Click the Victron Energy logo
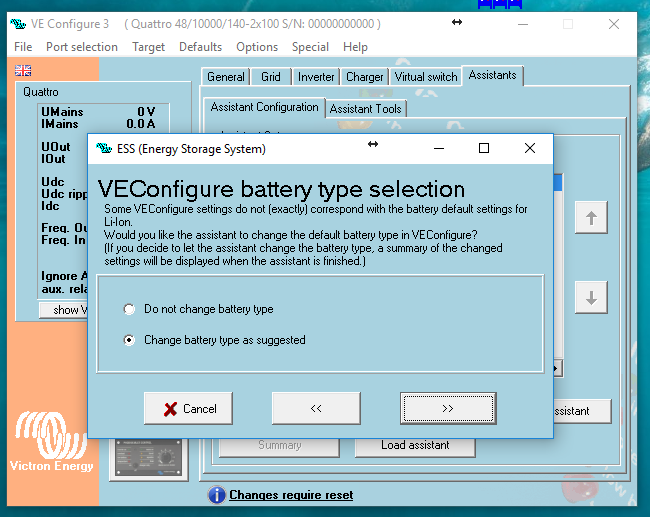This screenshot has width=650, height=517. [x=51, y=442]
